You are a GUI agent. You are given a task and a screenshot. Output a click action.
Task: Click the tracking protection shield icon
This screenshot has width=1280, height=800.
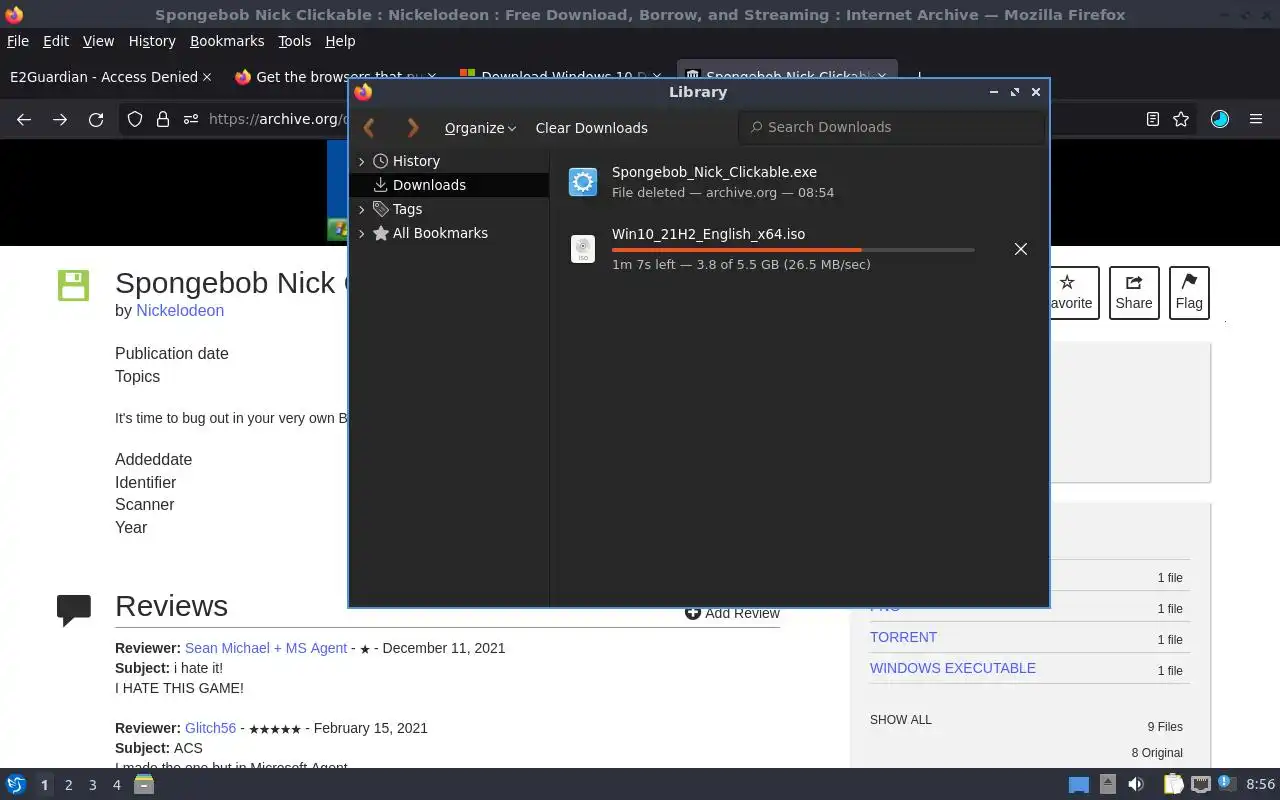coord(135,119)
